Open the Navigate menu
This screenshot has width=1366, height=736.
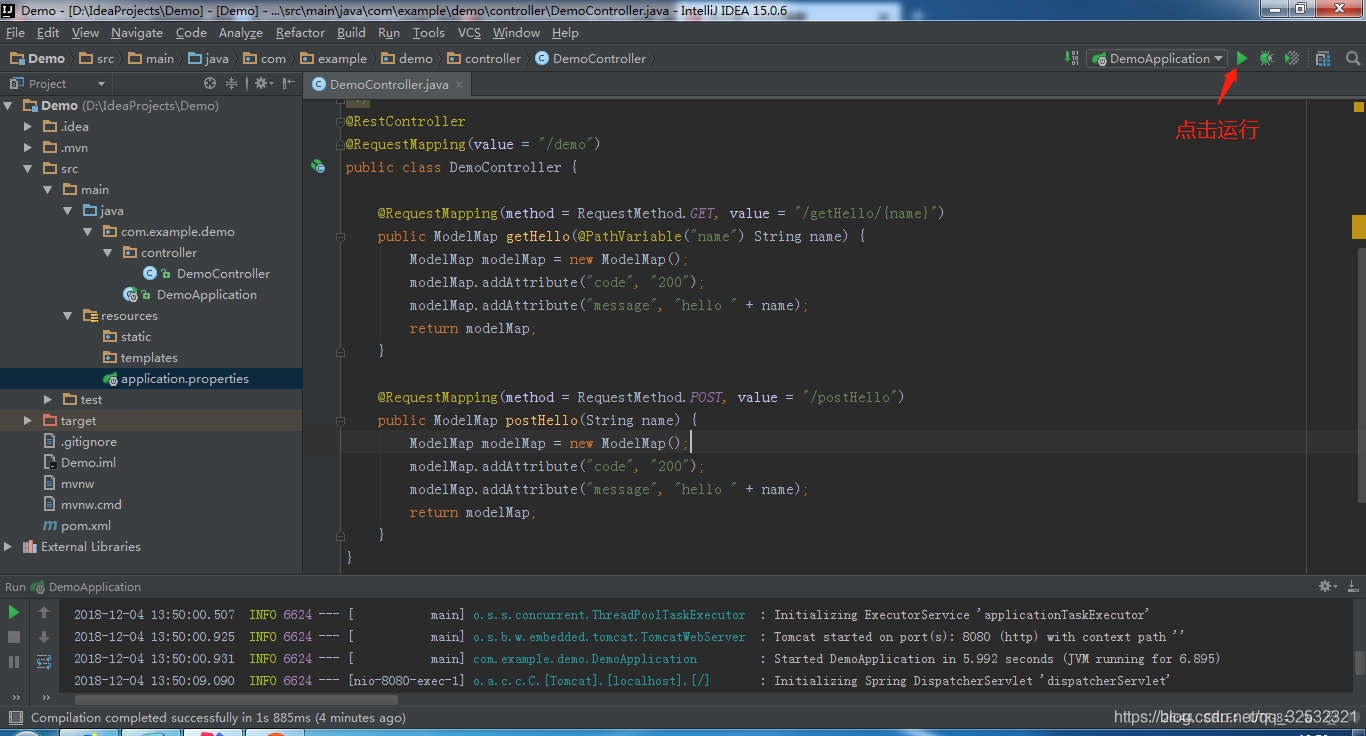tap(136, 32)
